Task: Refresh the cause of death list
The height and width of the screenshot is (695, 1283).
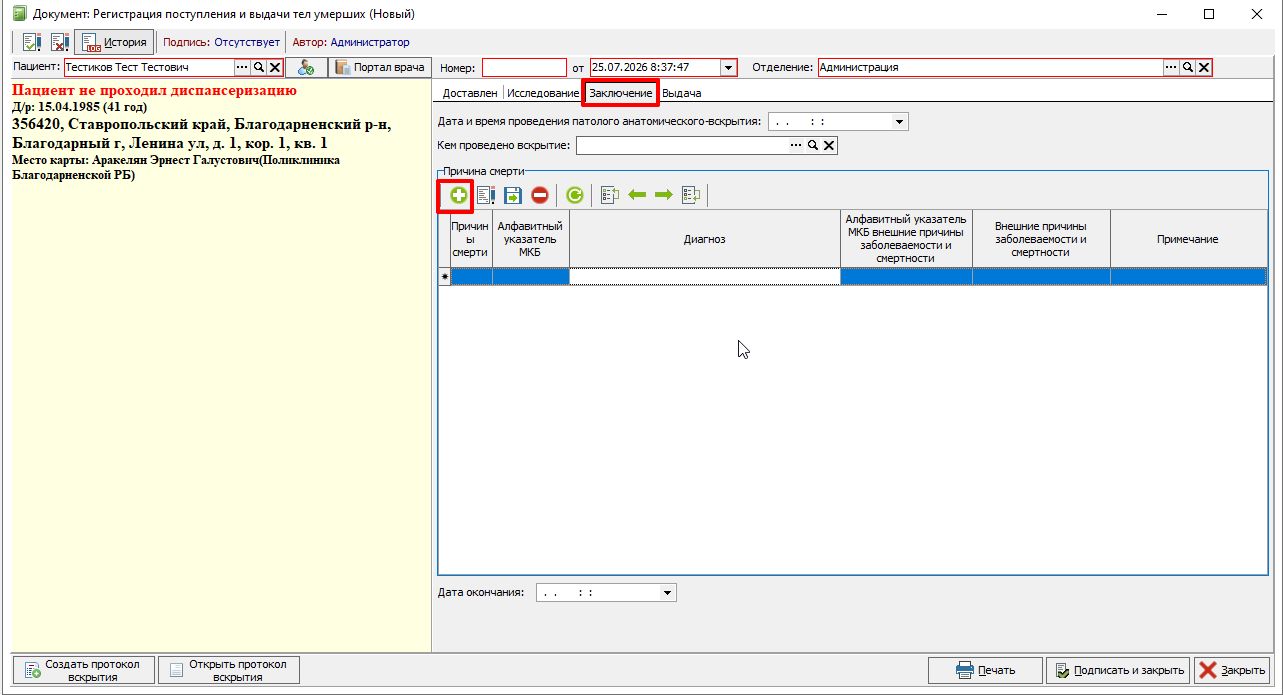Action: [x=574, y=195]
